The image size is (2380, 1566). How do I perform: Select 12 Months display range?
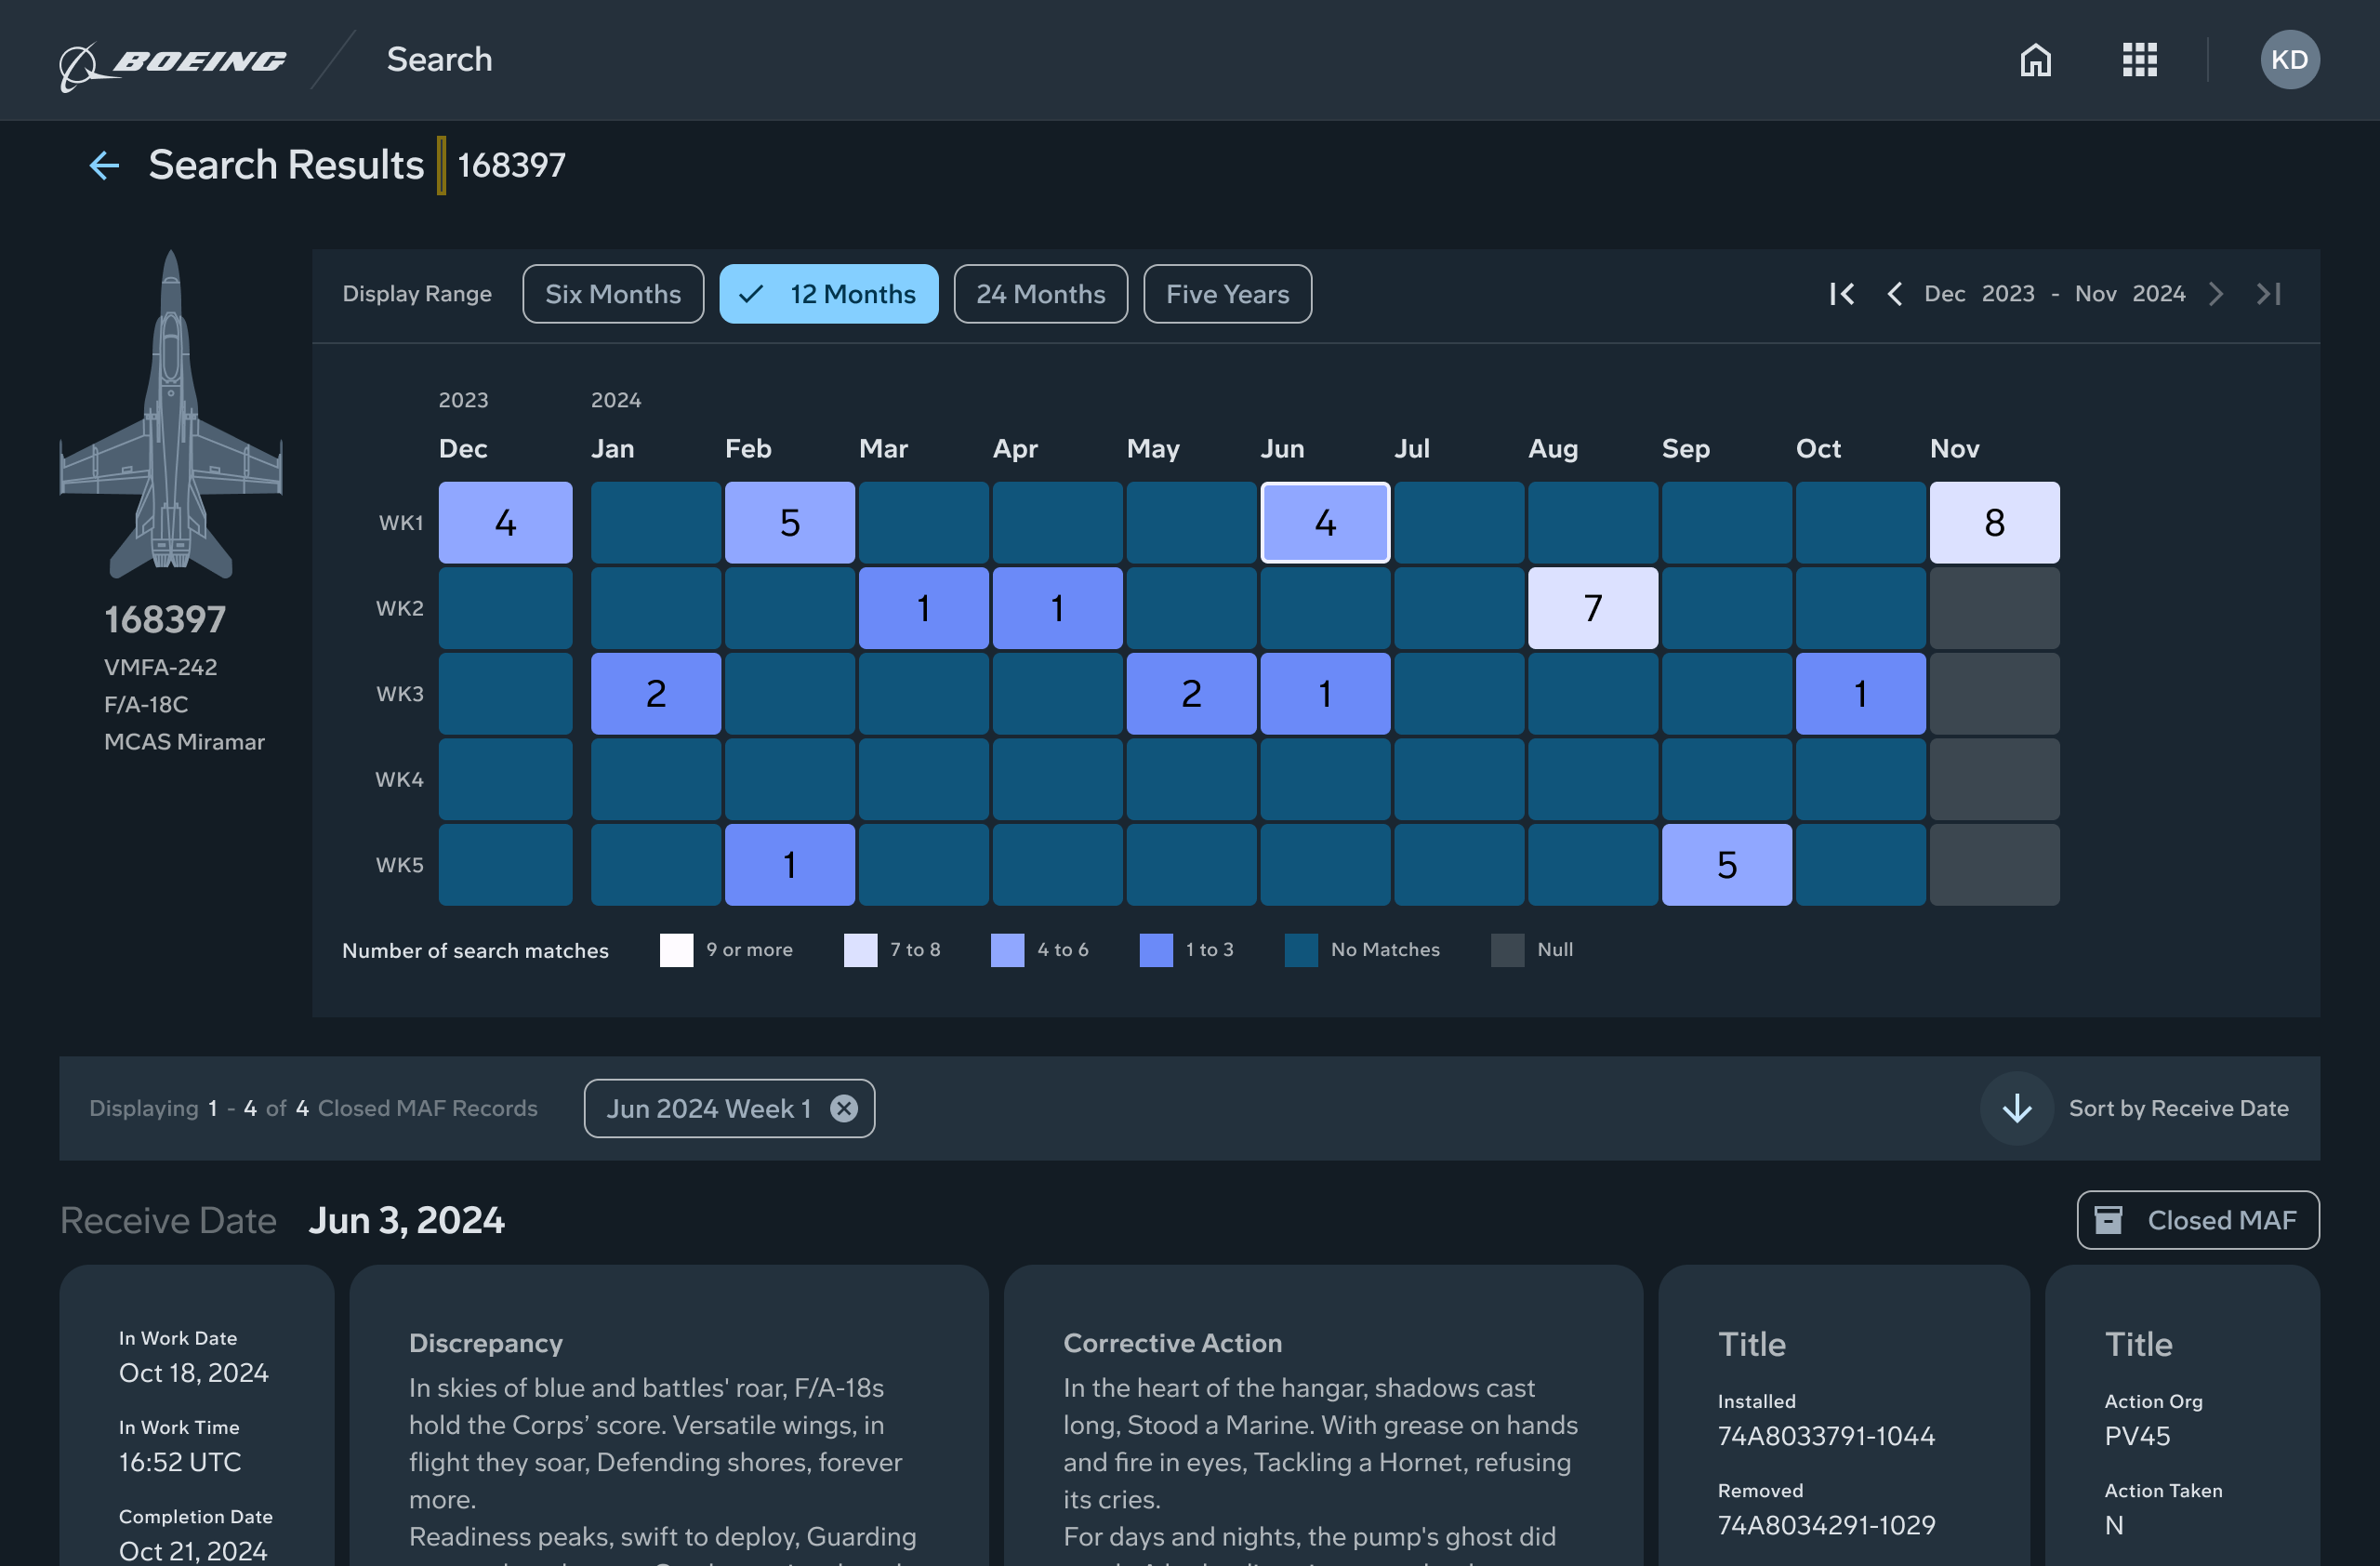829,294
